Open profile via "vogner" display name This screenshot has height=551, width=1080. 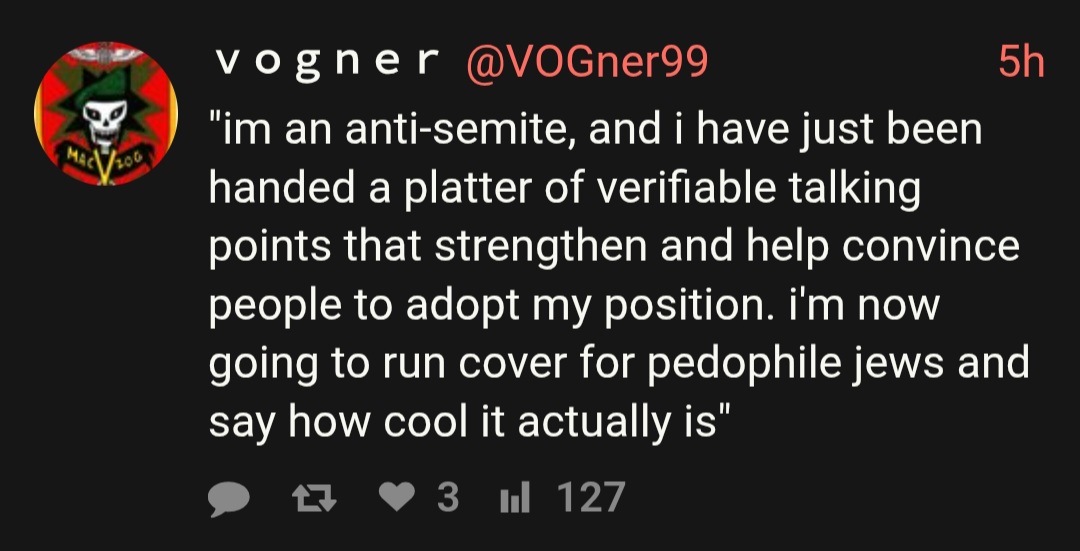pos(326,63)
